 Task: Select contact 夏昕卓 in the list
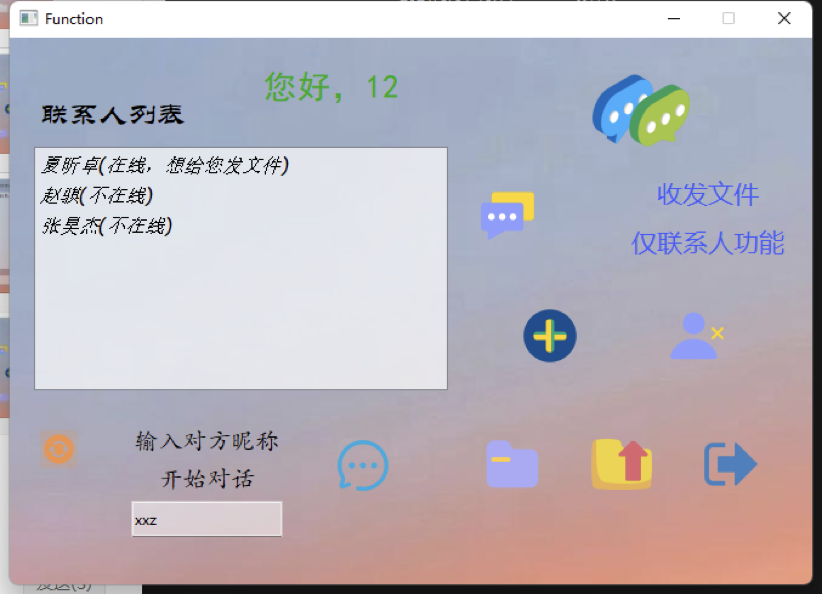(165, 165)
